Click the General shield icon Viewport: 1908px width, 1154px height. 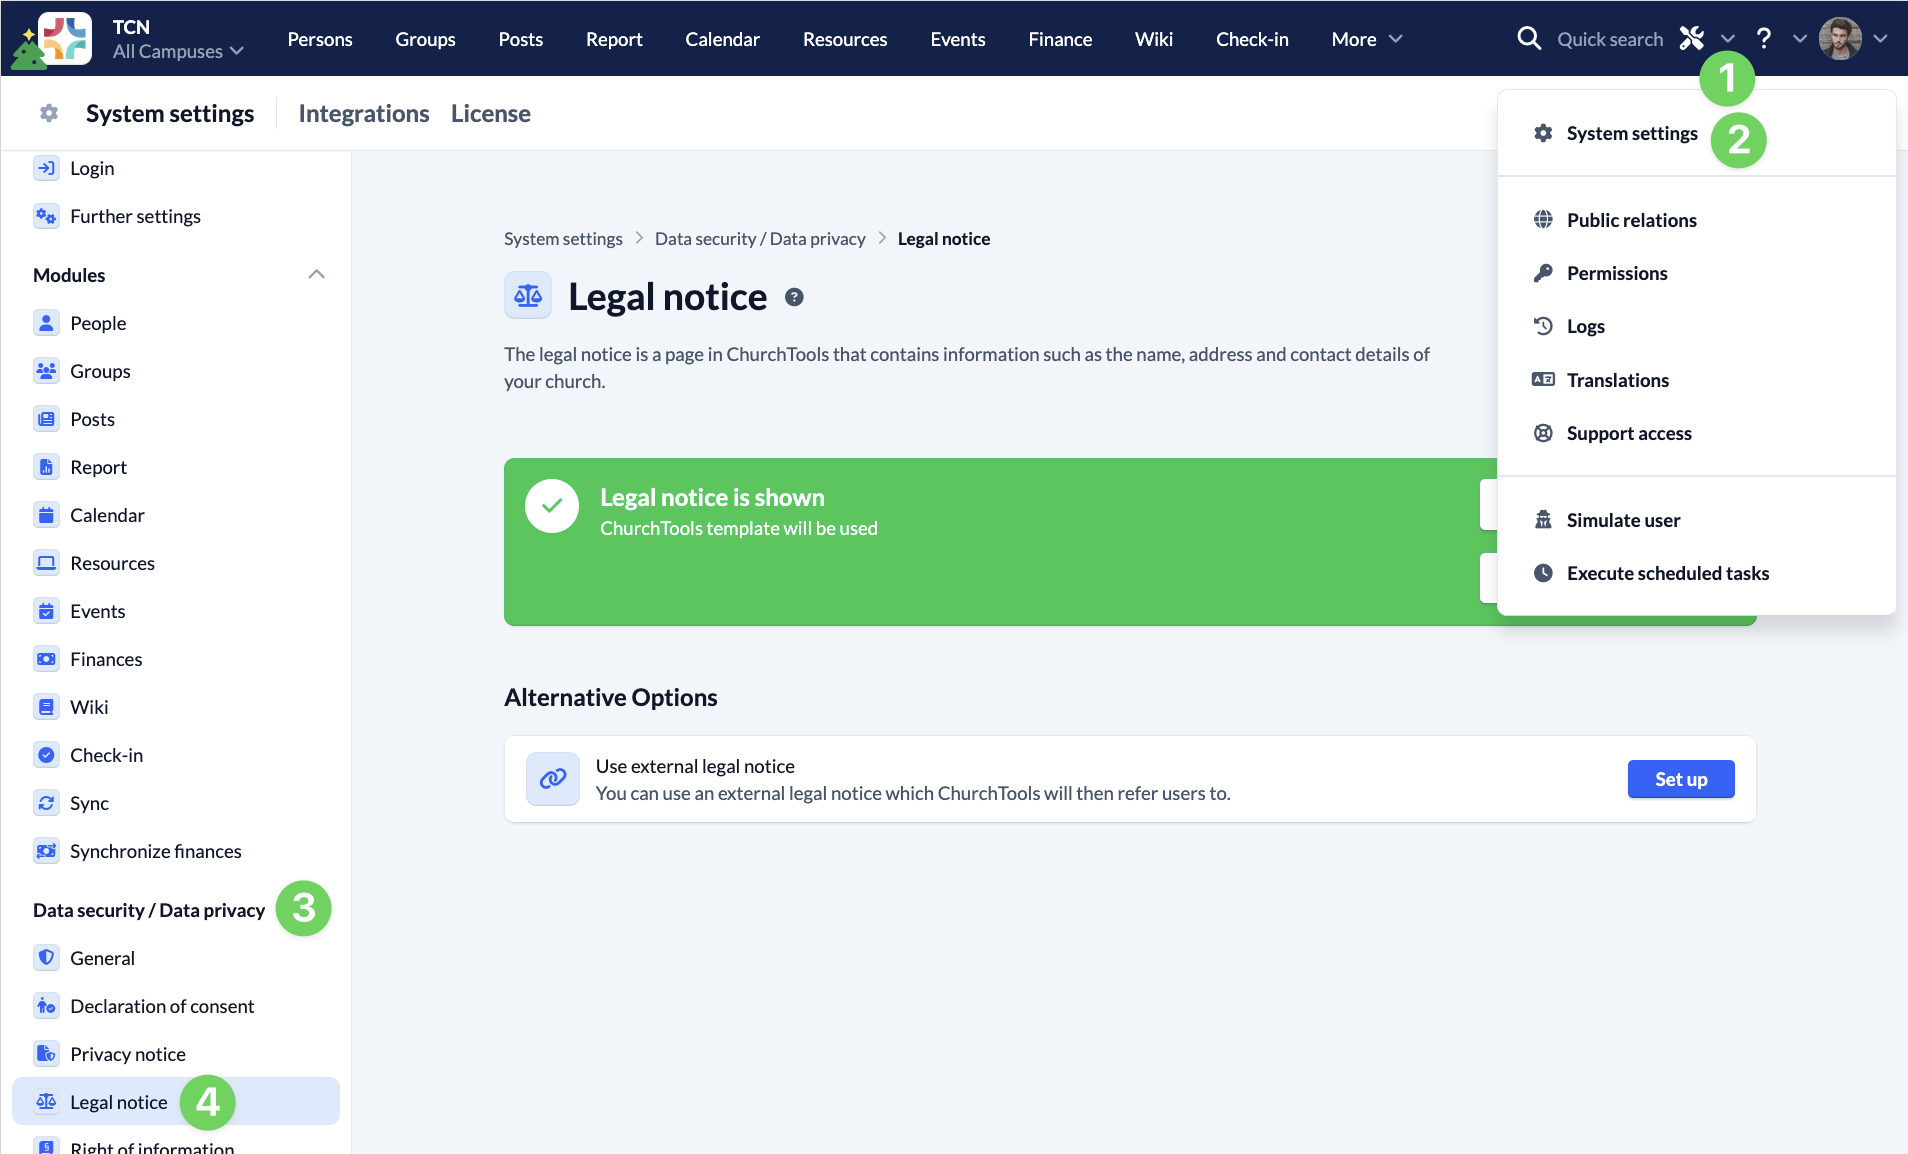tap(46, 958)
